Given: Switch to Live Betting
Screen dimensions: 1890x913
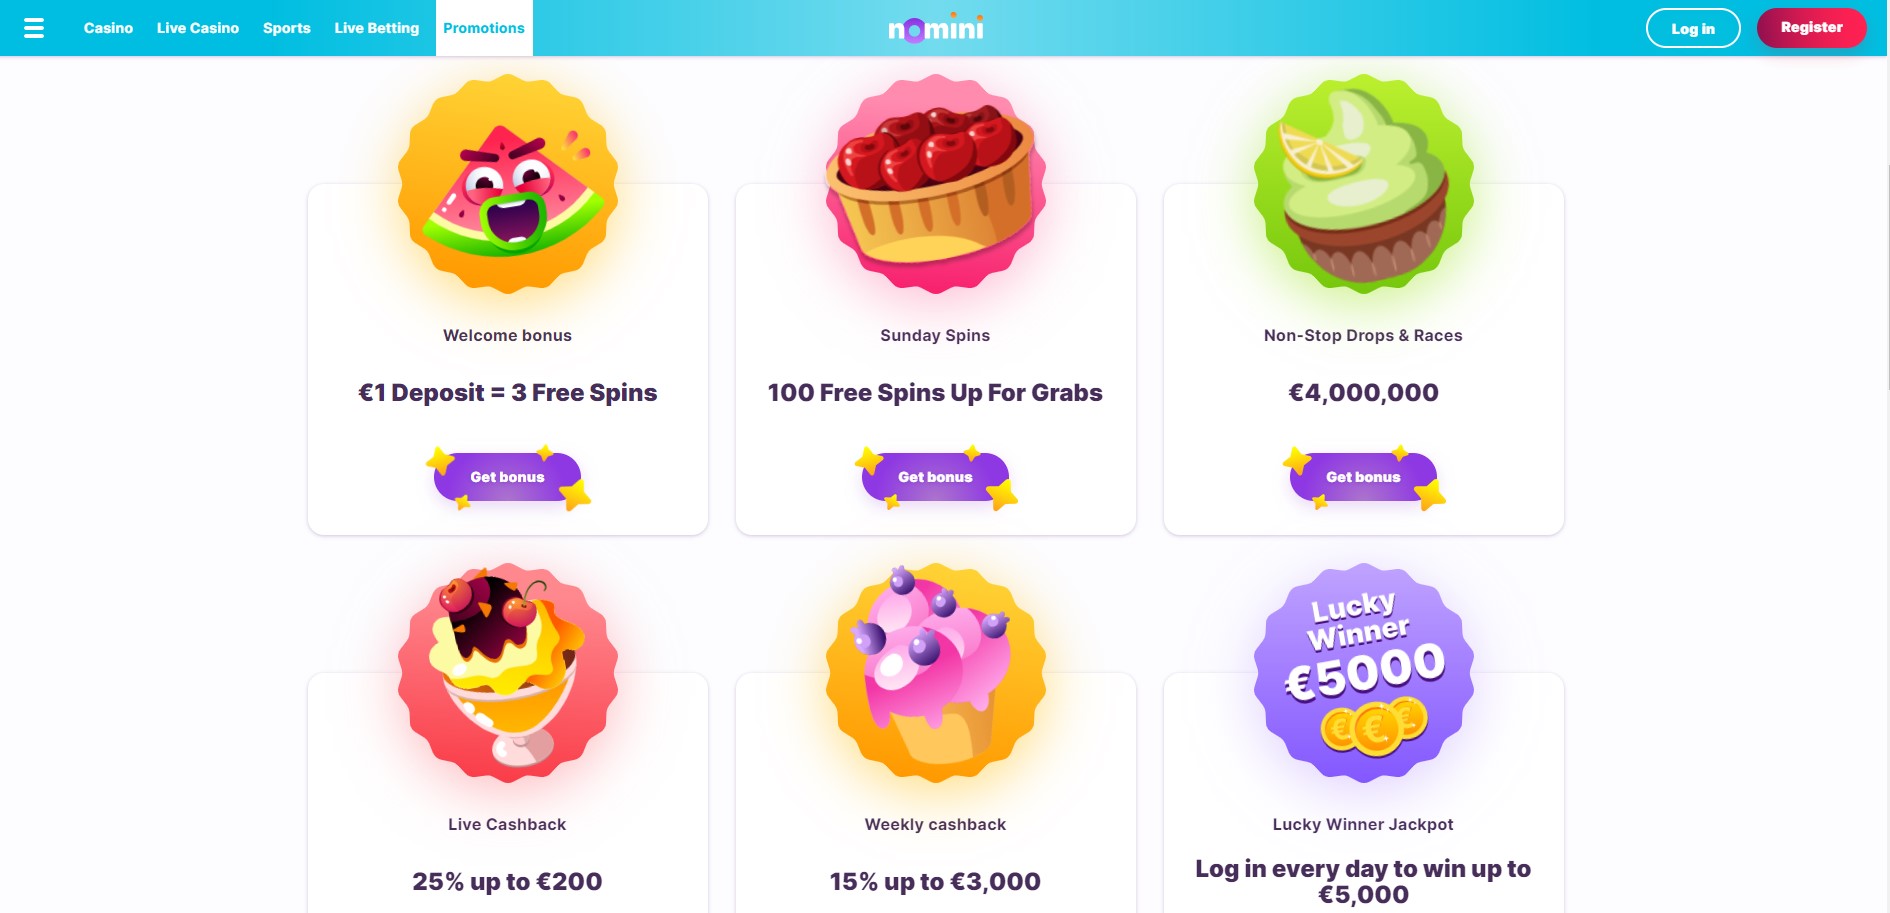Looking at the screenshot, I should [377, 28].
